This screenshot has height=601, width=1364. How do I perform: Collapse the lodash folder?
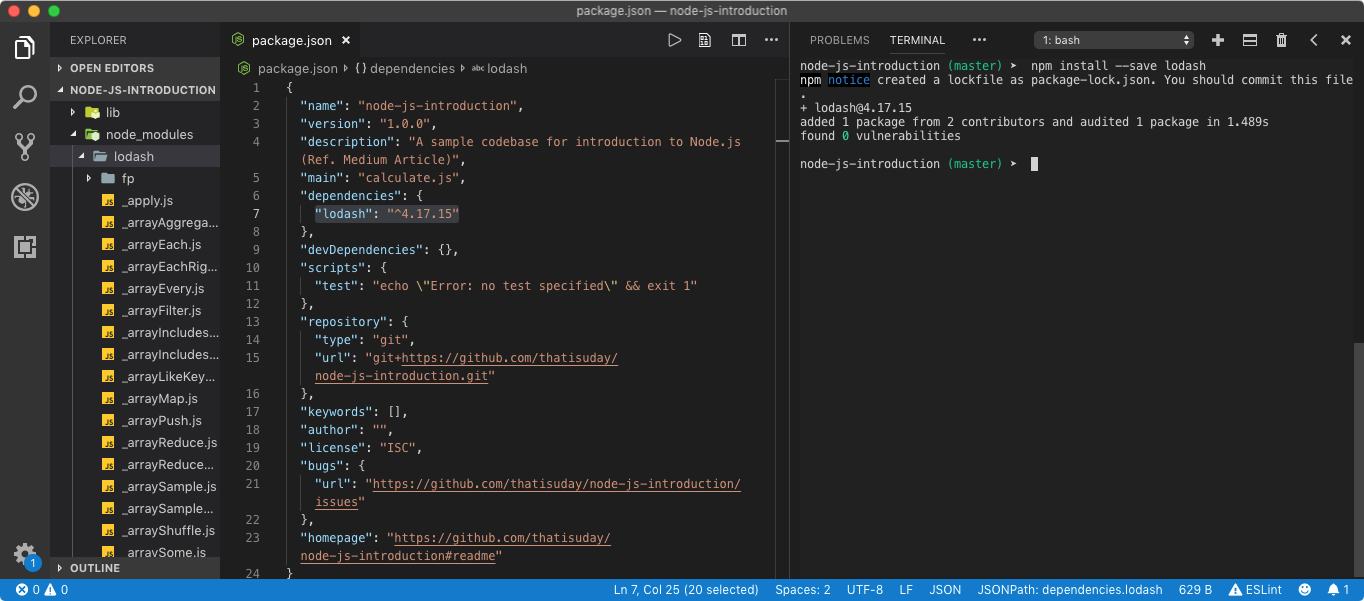tap(135, 156)
